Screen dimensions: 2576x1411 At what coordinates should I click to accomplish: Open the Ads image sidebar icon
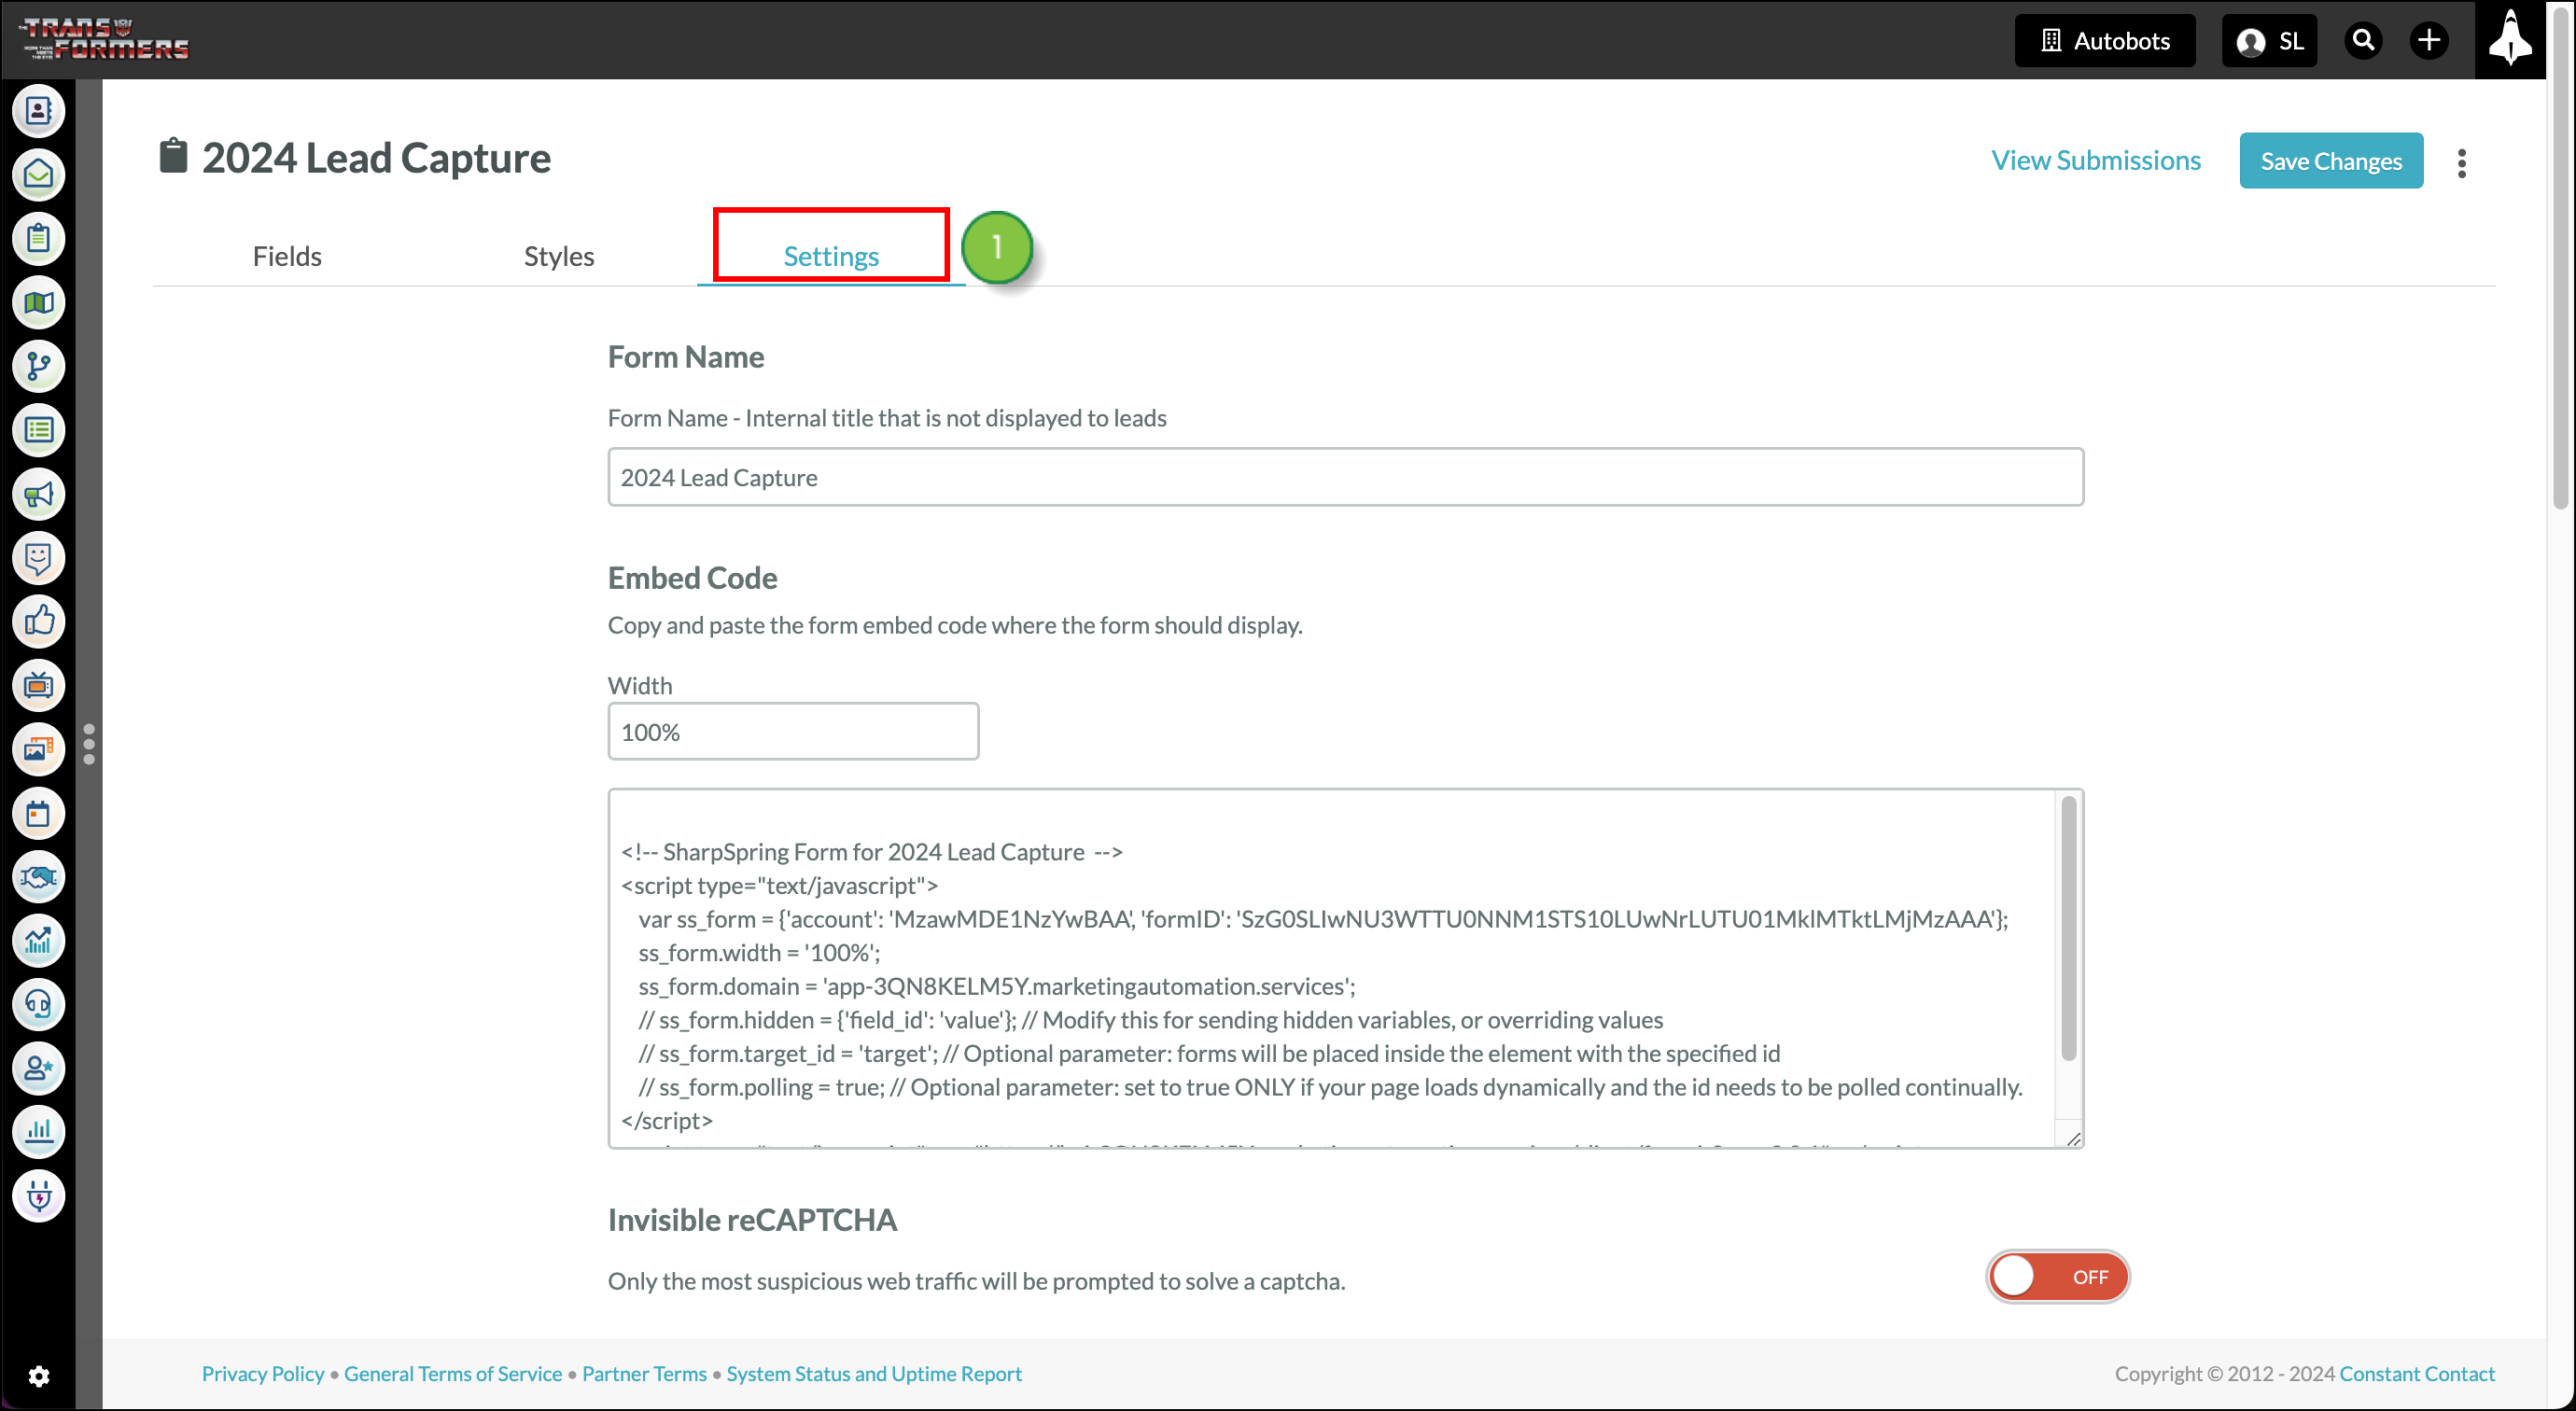[38, 750]
